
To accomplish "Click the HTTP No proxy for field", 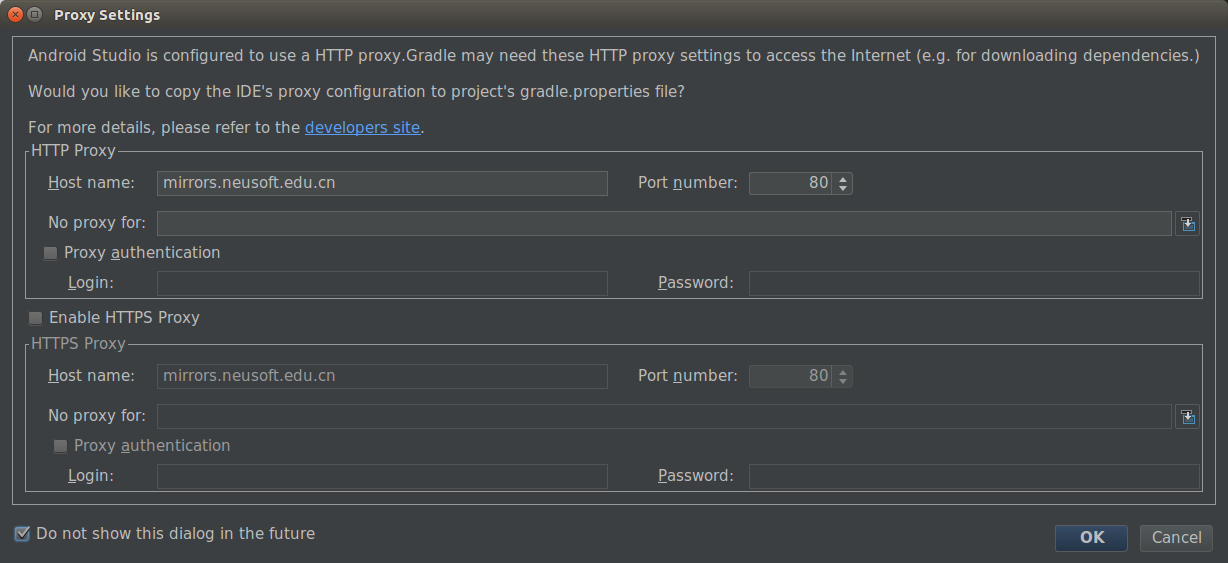I will (663, 223).
